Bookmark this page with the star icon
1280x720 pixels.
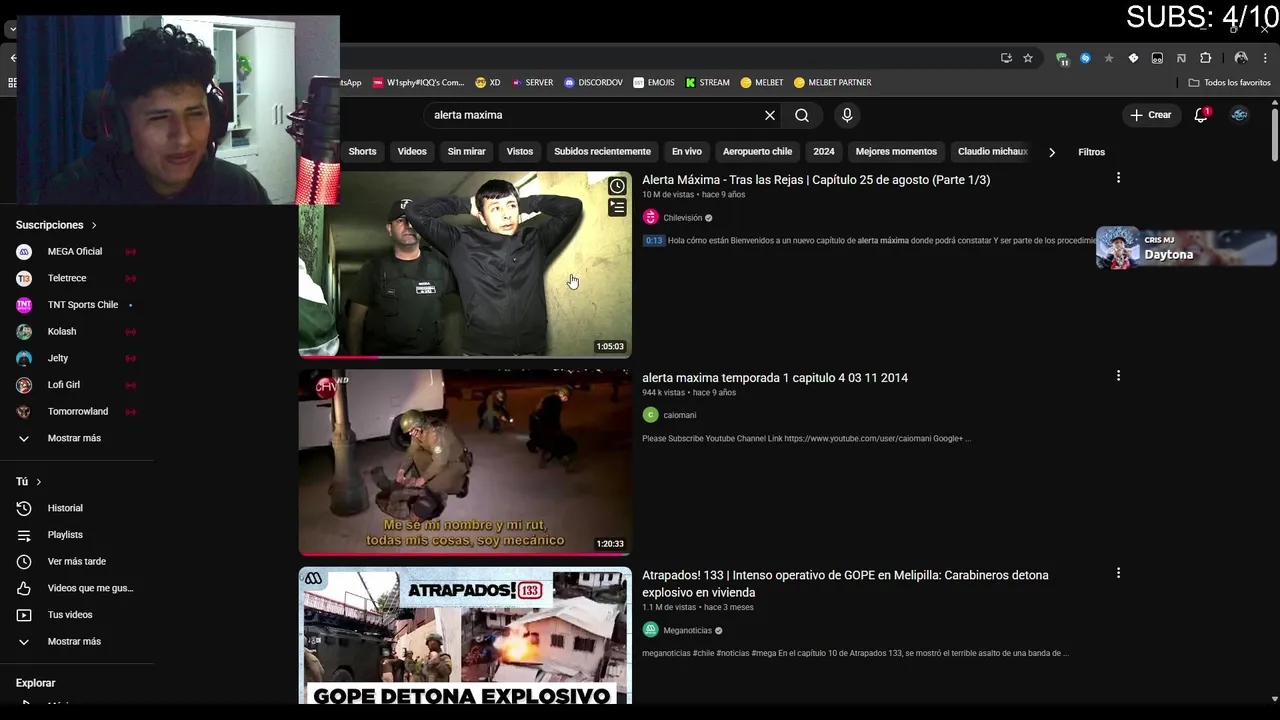pyautogui.click(x=1028, y=58)
